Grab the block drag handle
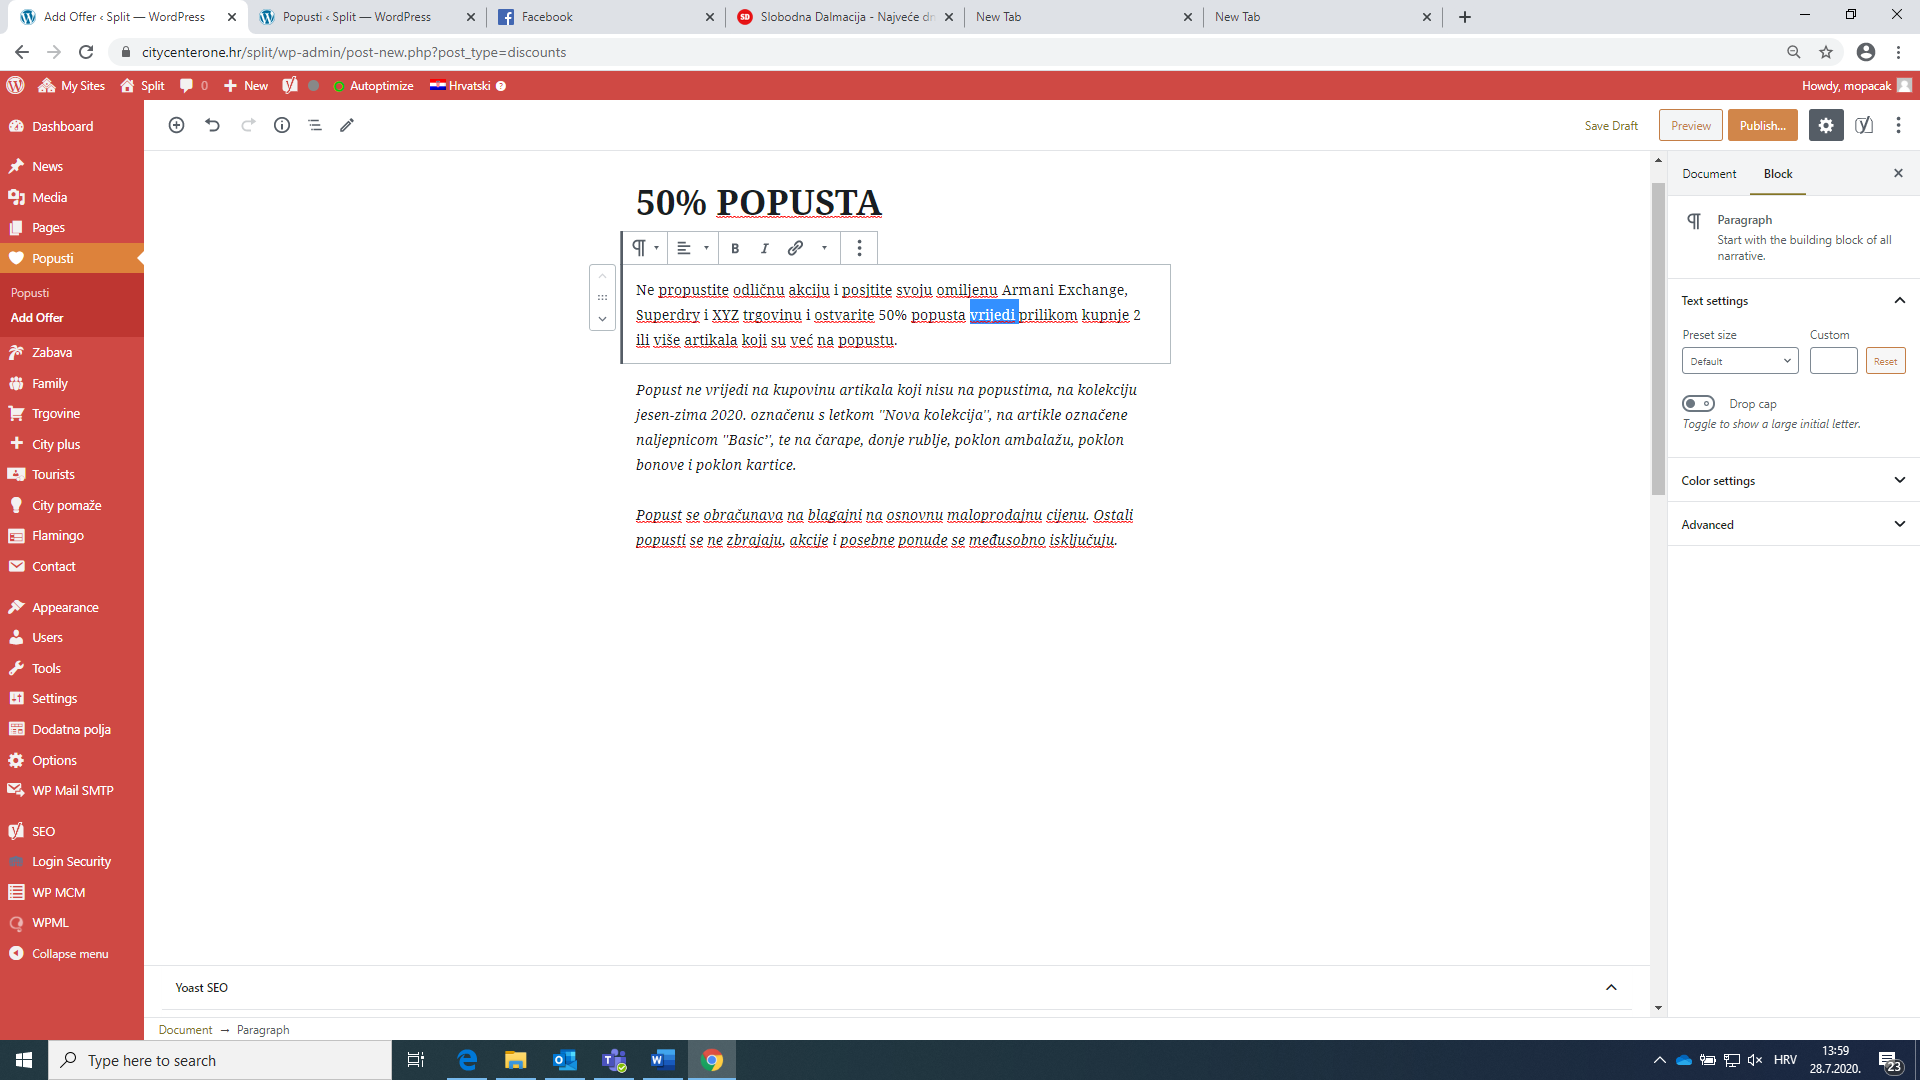Viewport: 1920px width, 1080px height. [x=602, y=297]
